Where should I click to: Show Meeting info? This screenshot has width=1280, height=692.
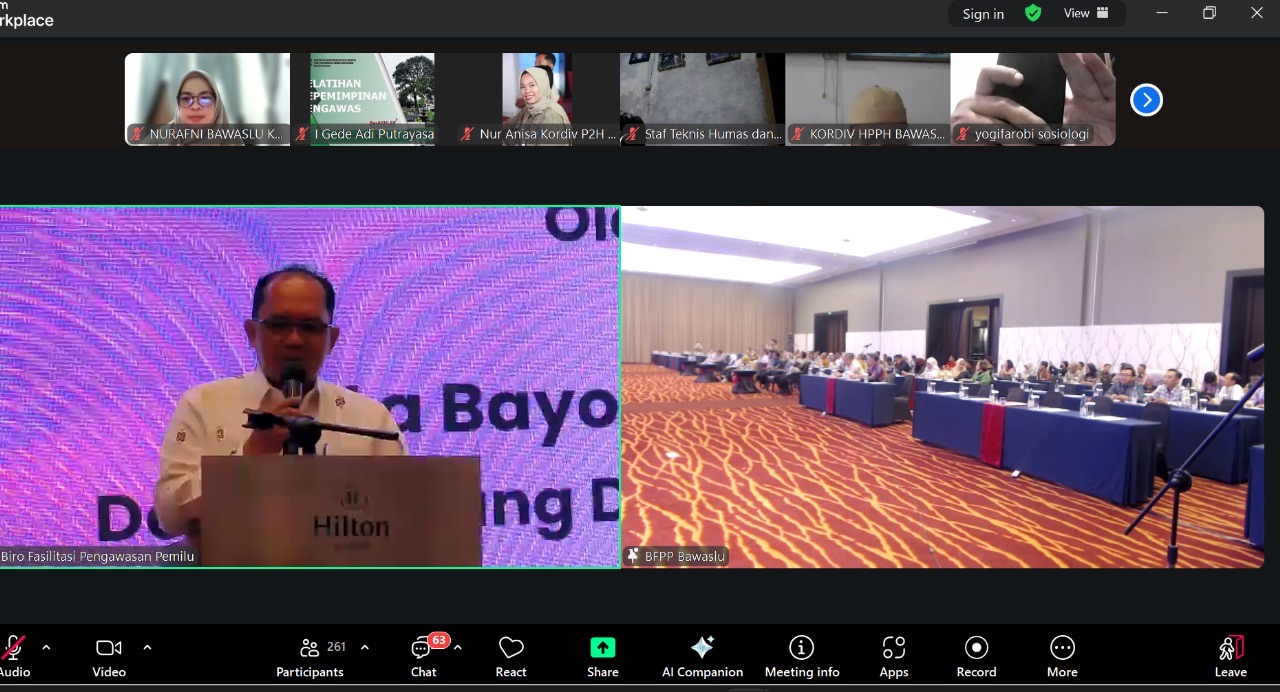(x=802, y=655)
